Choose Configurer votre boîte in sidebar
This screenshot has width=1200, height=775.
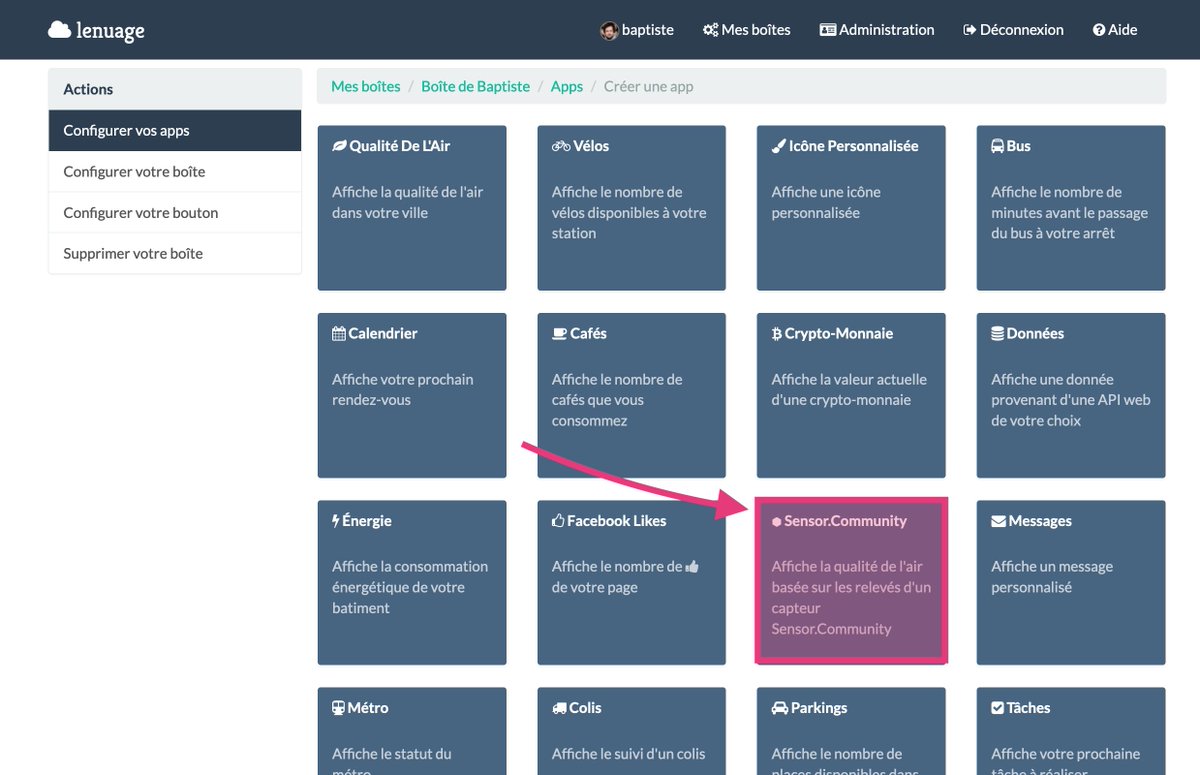coord(175,171)
